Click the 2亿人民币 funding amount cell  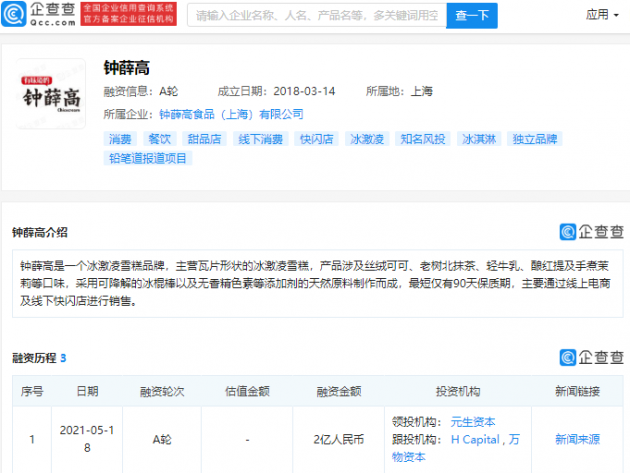click(339, 439)
